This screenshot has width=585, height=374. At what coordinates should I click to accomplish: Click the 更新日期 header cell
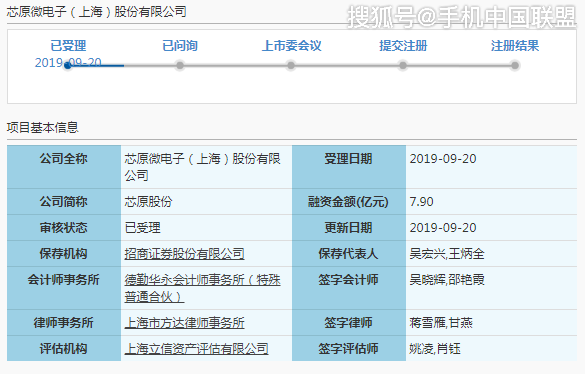tap(348, 228)
